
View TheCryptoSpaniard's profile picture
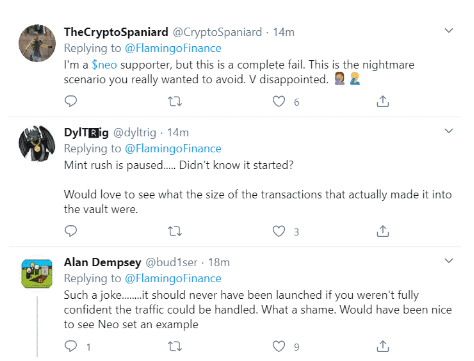click(x=37, y=43)
